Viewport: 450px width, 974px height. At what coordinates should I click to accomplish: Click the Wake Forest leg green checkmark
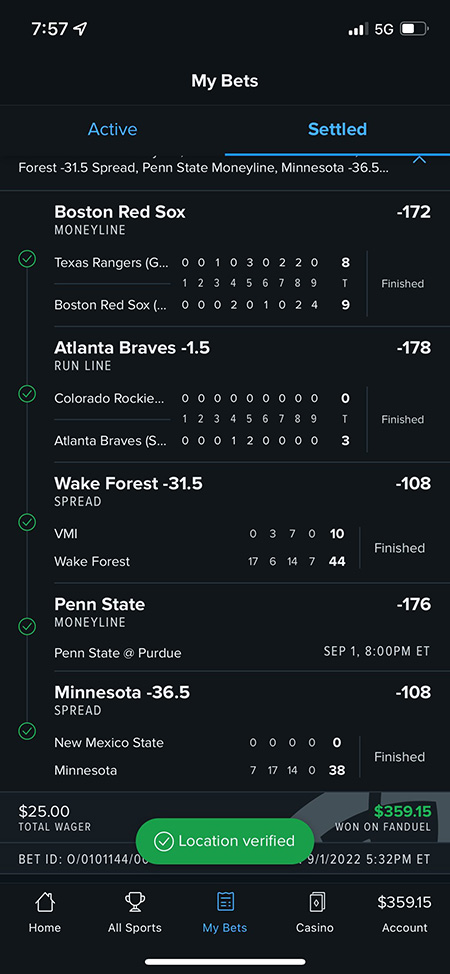(x=27, y=522)
